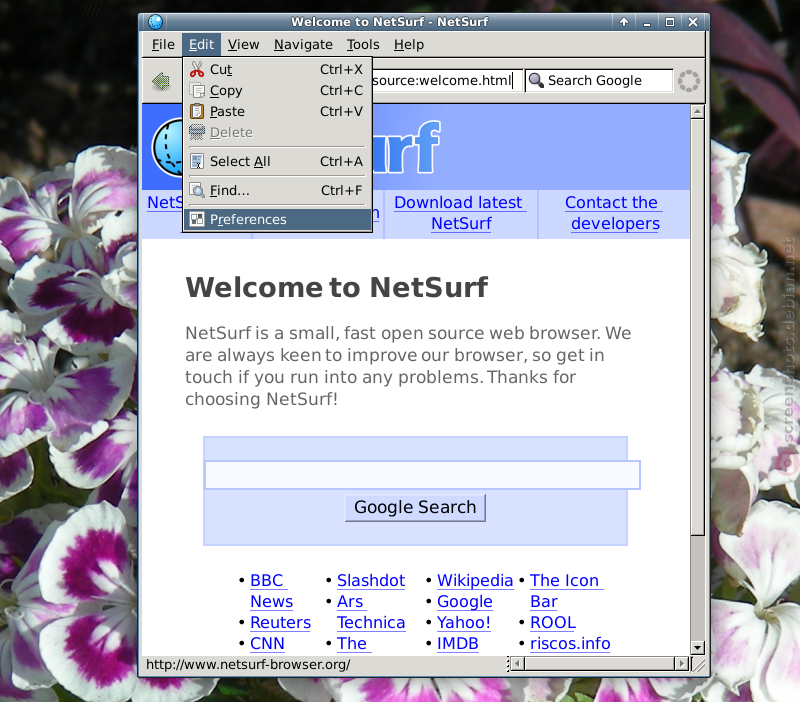Click the Search Google toolbar field
Screen dimensions: 800x702
pyautogui.click(x=599, y=81)
